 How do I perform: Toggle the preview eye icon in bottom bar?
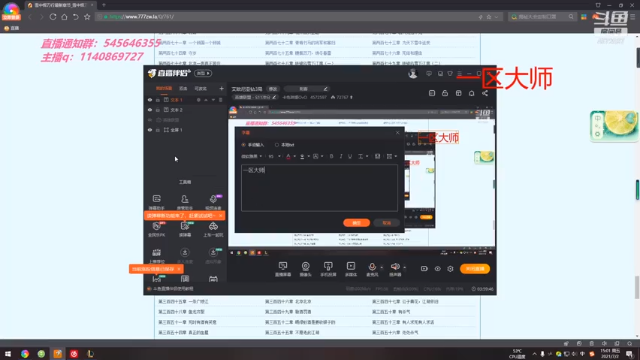[438, 269]
